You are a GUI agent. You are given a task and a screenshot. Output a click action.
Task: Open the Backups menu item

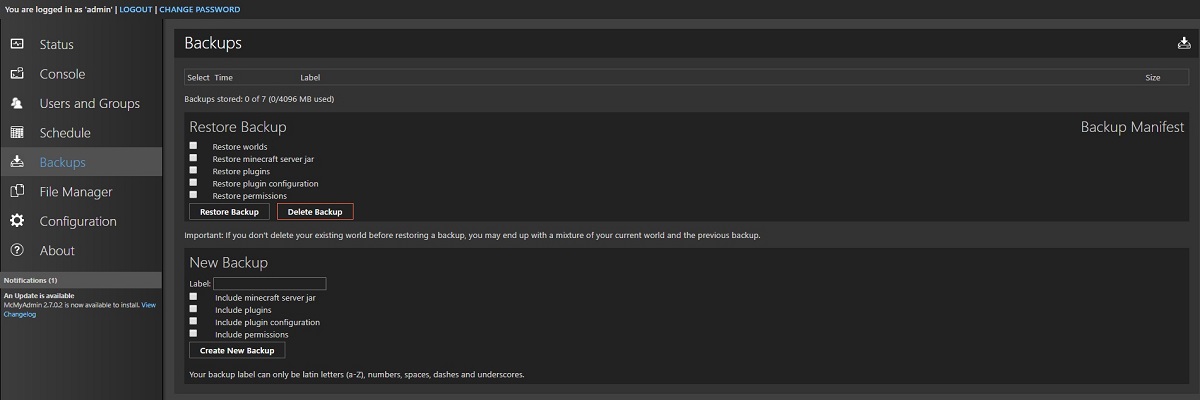coord(62,162)
